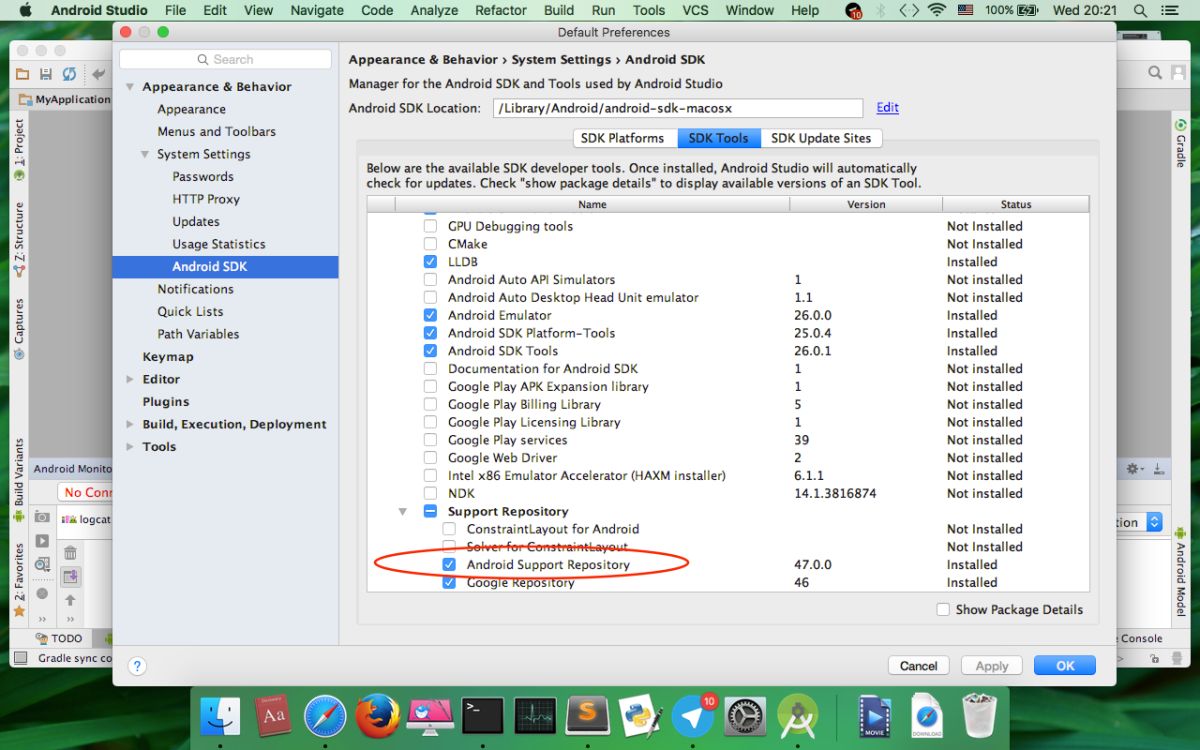
Task: Click search-everywhere magnifier in Android Studio window
Action: coord(1154,73)
